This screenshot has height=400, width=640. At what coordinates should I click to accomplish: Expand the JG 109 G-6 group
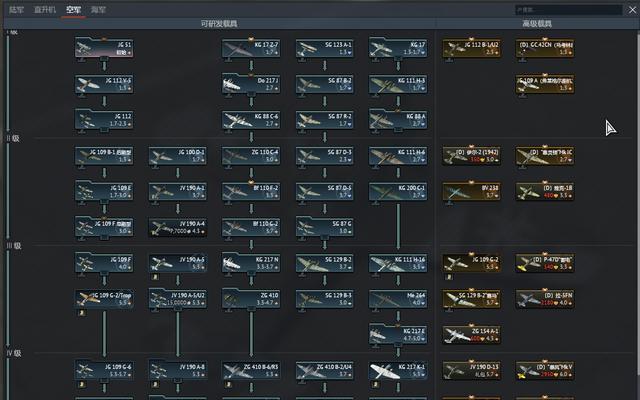click(x=104, y=371)
